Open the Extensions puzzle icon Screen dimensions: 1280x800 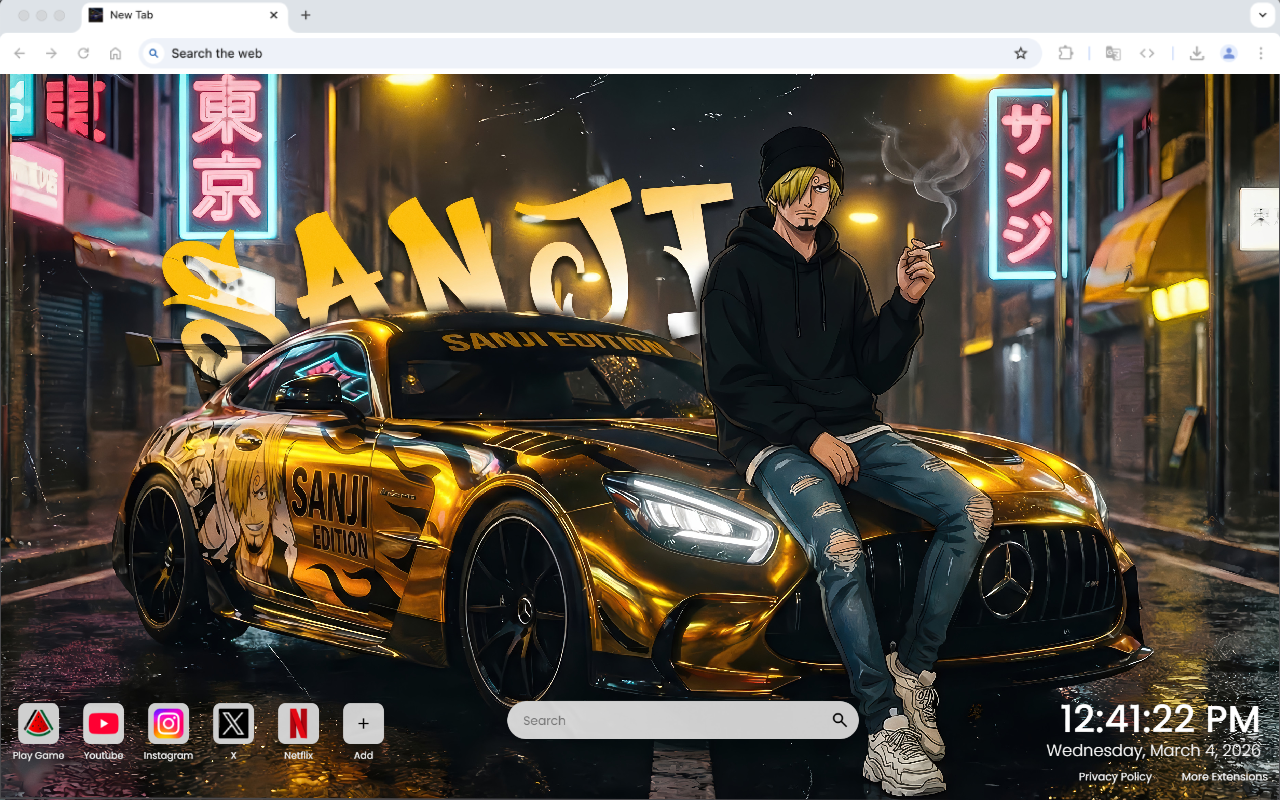[1066, 53]
